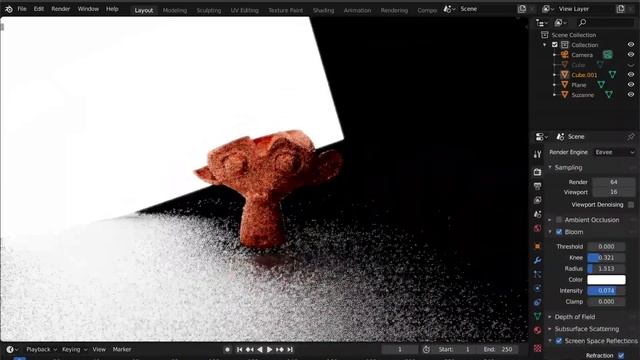
Task: Open the Physics properties tab
Action: click(538, 288)
